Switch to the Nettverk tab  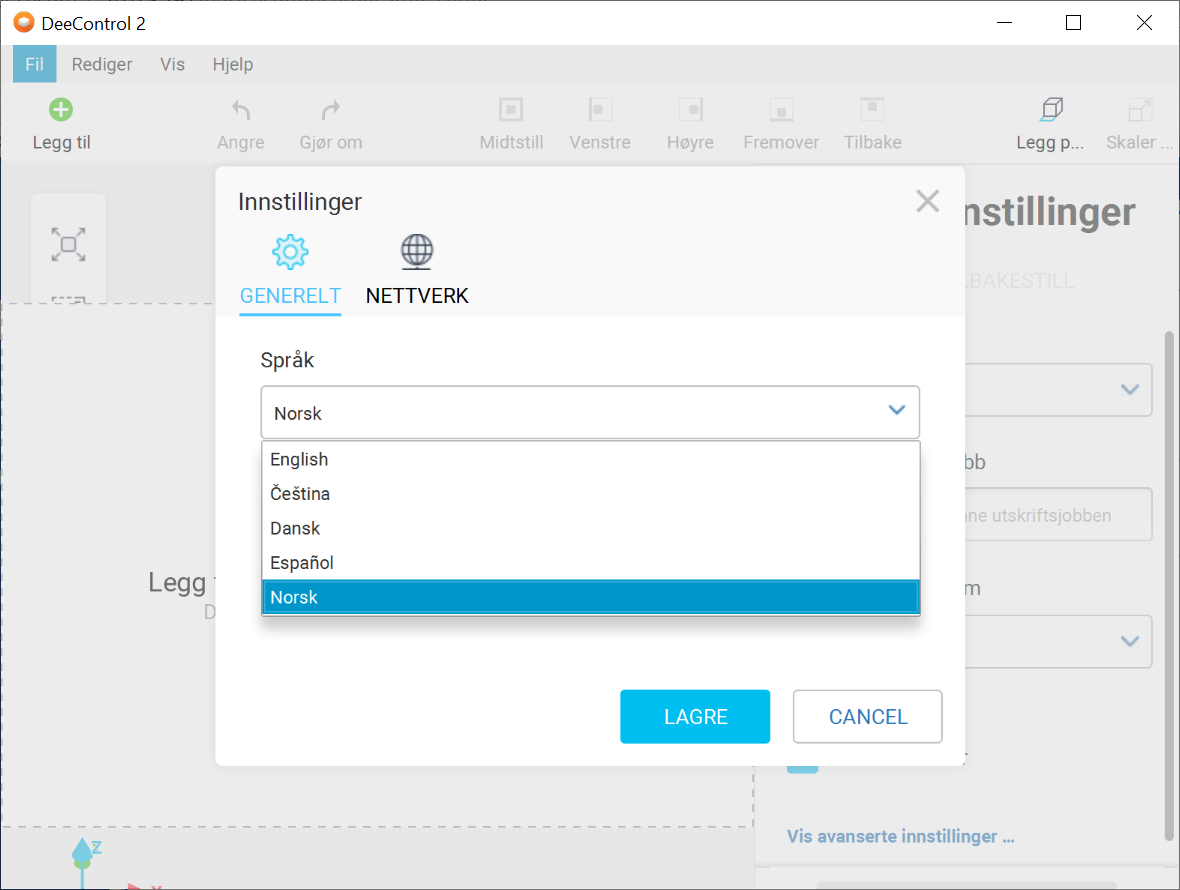tap(417, 269)
